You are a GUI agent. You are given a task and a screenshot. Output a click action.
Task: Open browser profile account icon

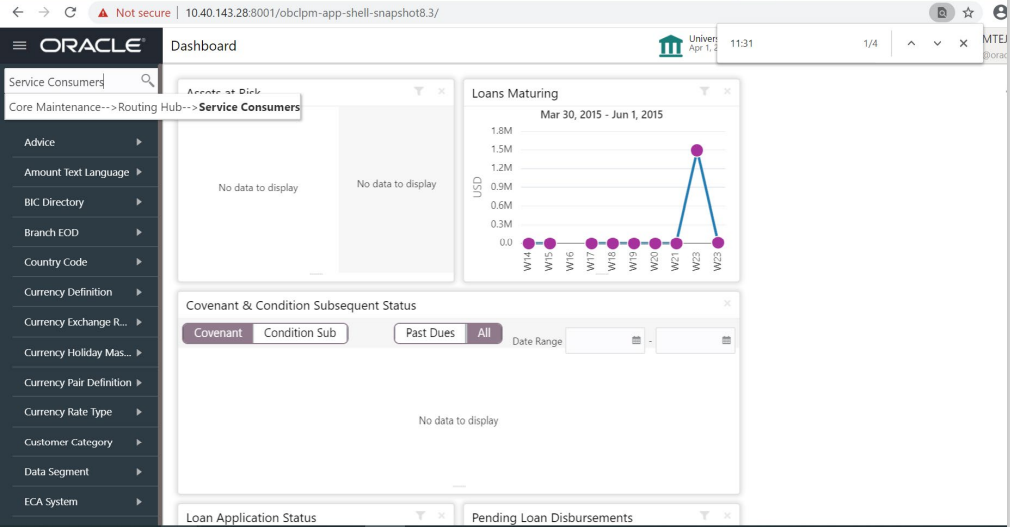tap(1000, 12)
